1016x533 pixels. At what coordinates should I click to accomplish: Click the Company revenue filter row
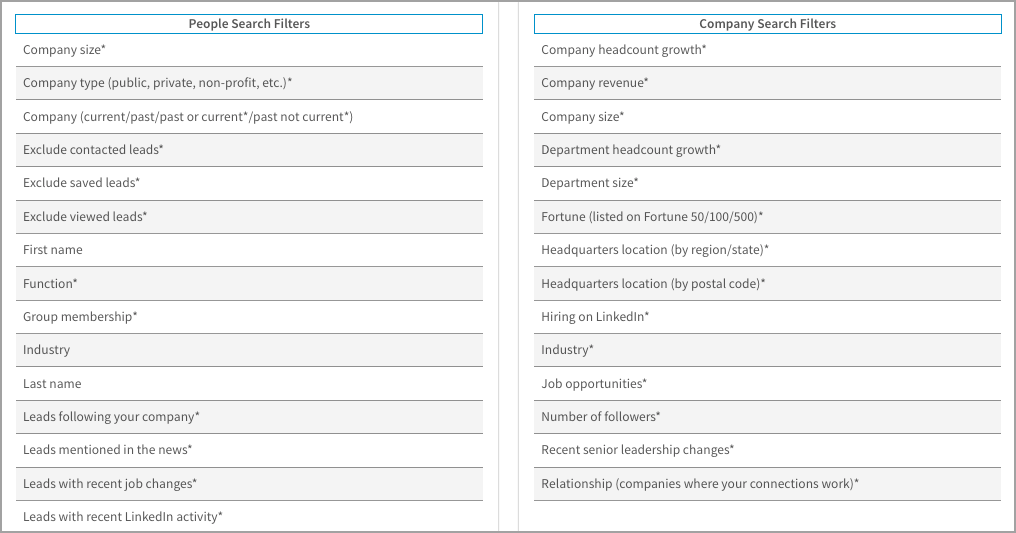(594, 83)
